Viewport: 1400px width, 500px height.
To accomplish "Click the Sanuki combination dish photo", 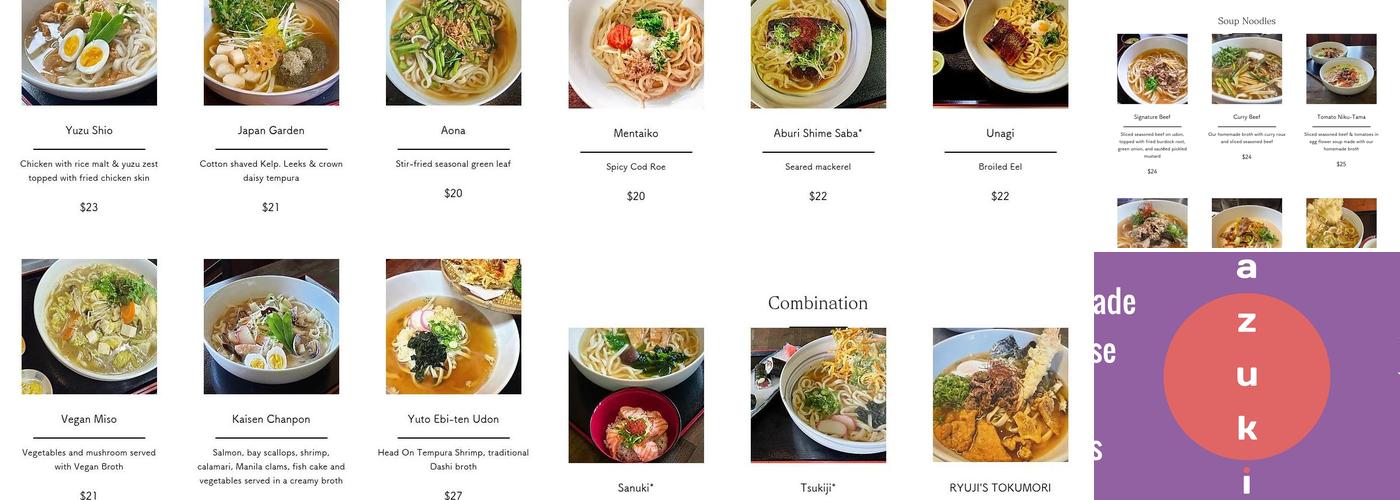I will click(636, 395).
